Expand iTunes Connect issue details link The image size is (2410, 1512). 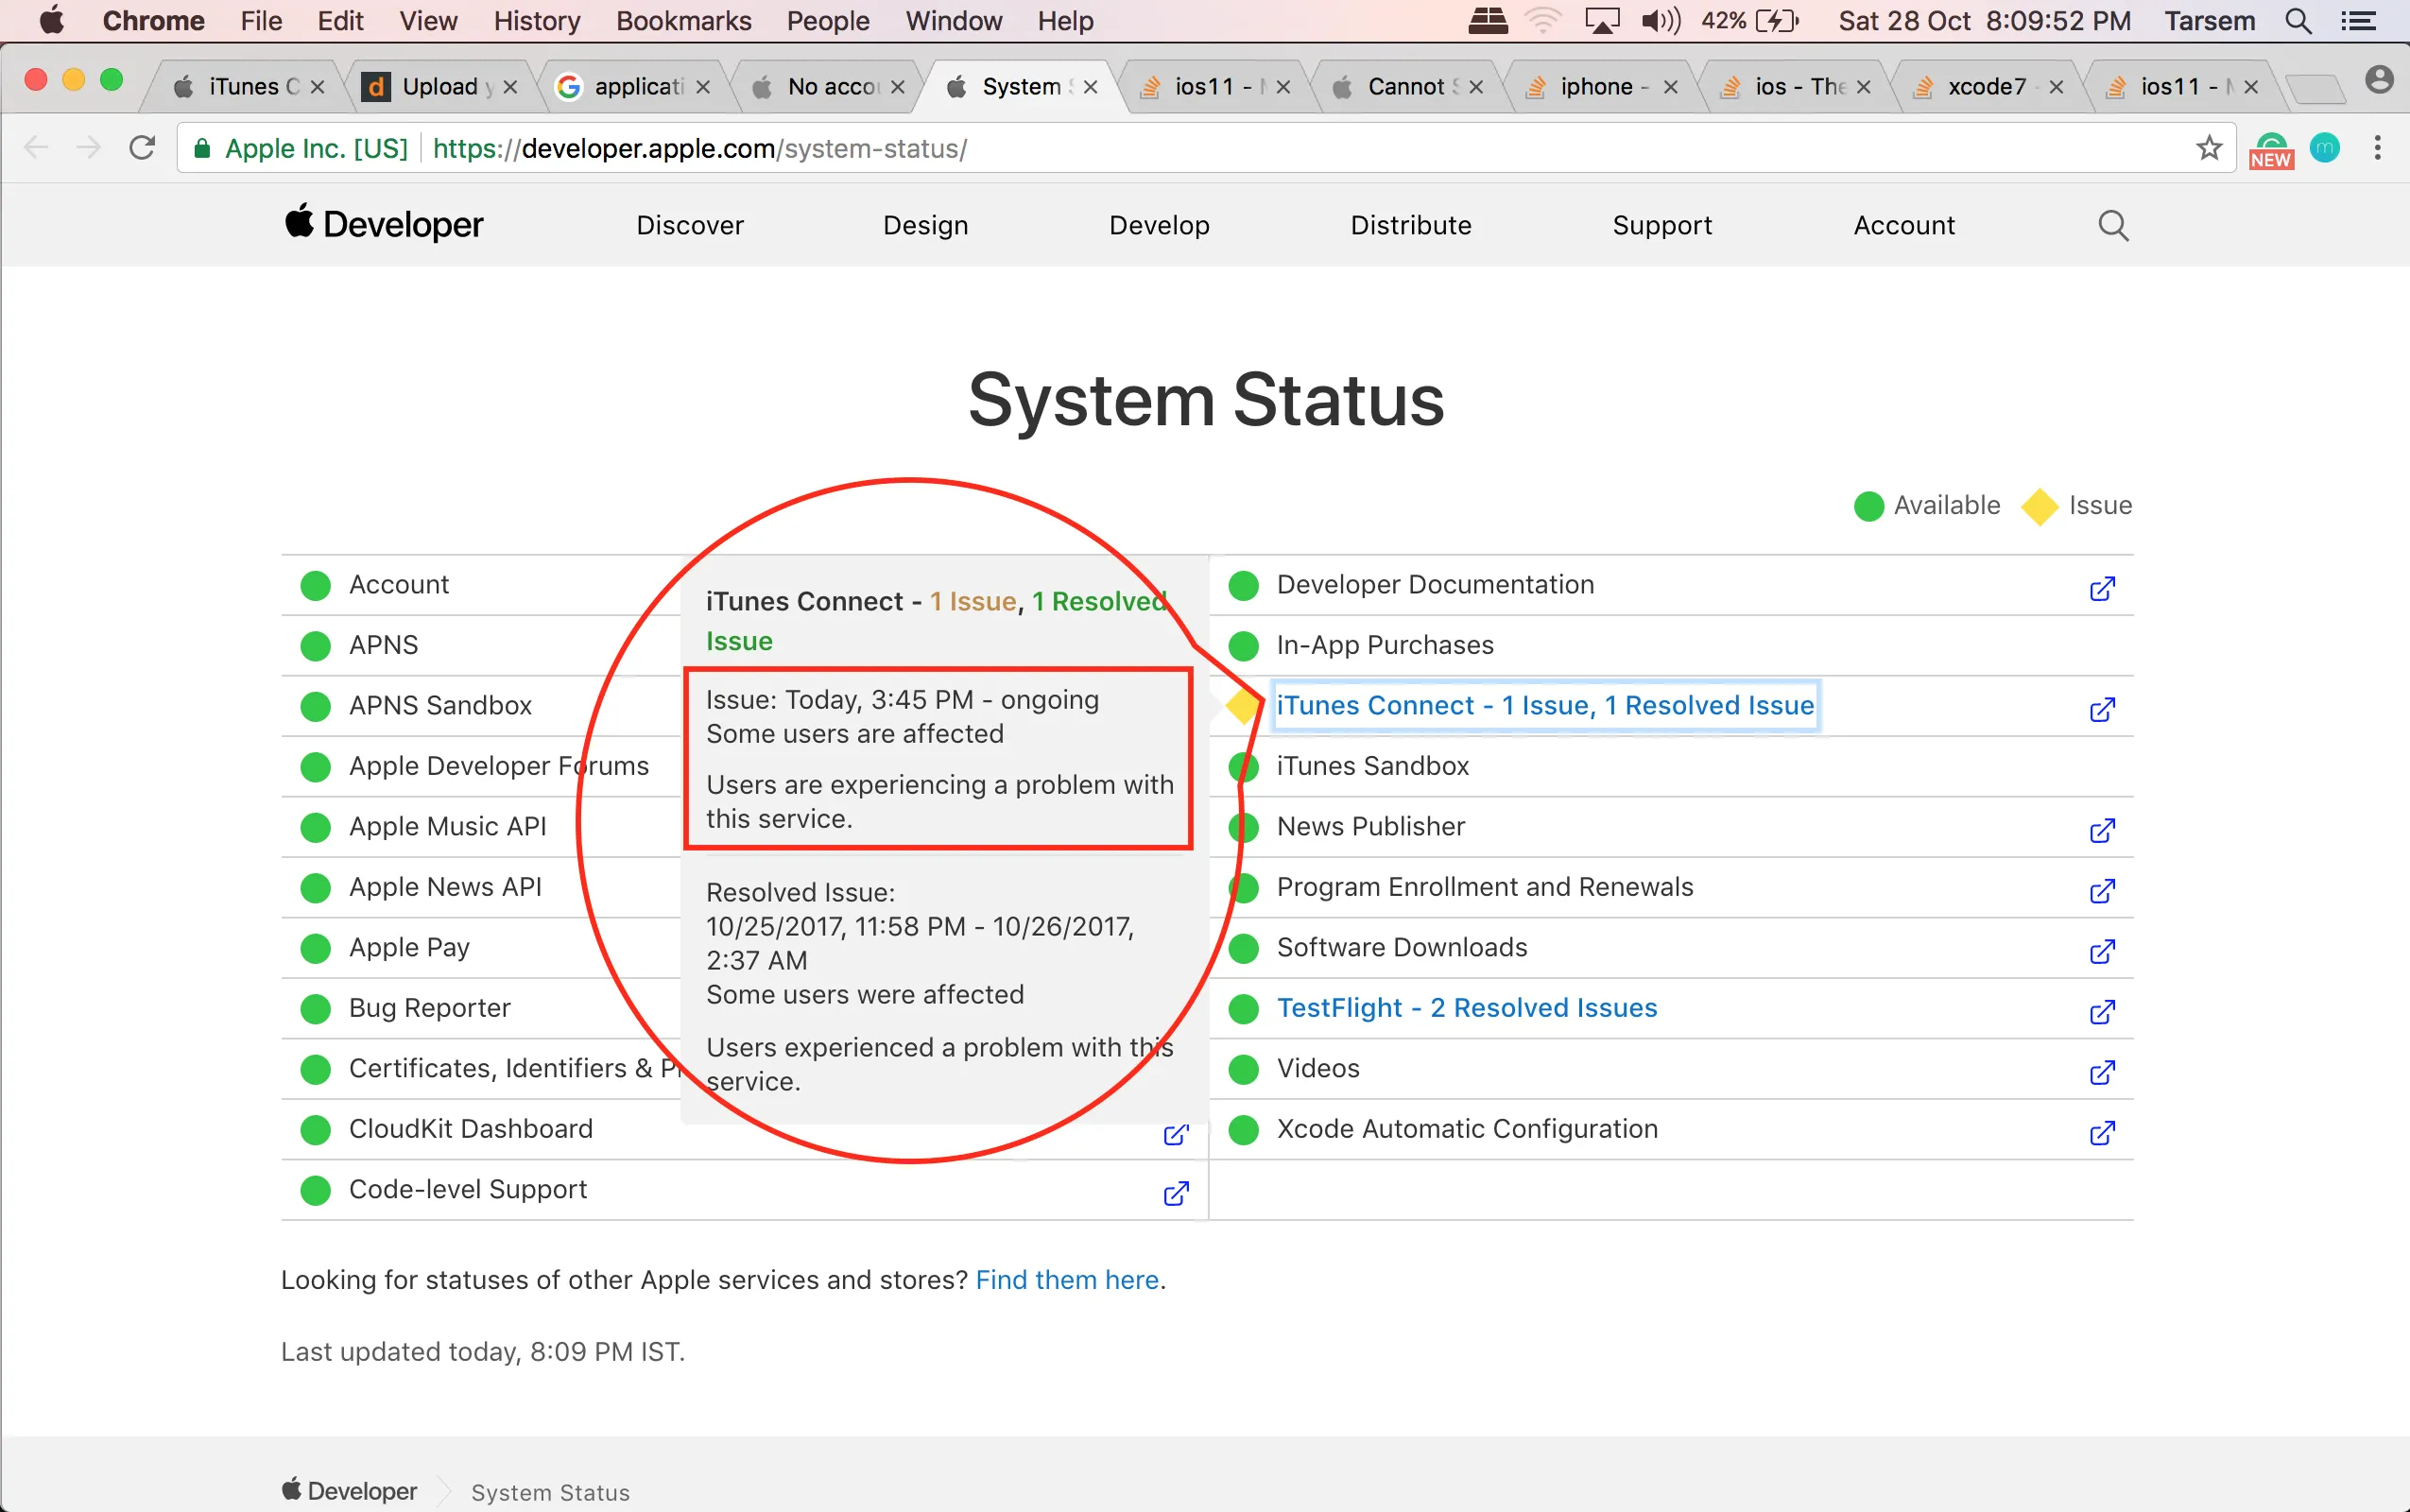point(1544,706)
